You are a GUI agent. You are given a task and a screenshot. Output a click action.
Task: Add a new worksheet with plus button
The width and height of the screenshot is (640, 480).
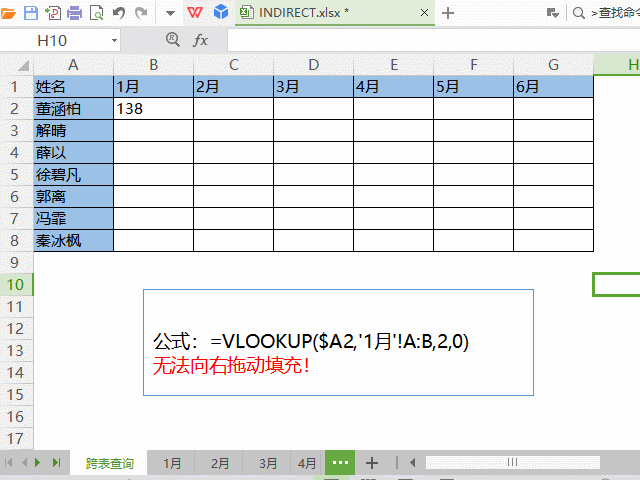click(x=371, y=463)
